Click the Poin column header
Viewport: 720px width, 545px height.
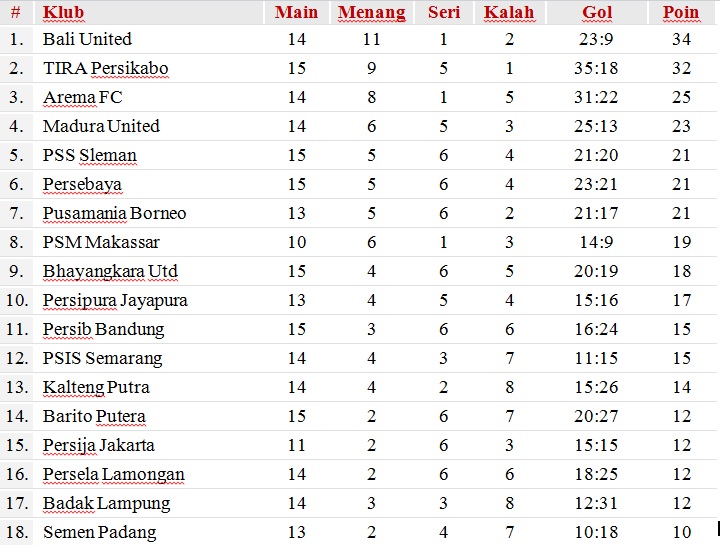tap(681, 13)
